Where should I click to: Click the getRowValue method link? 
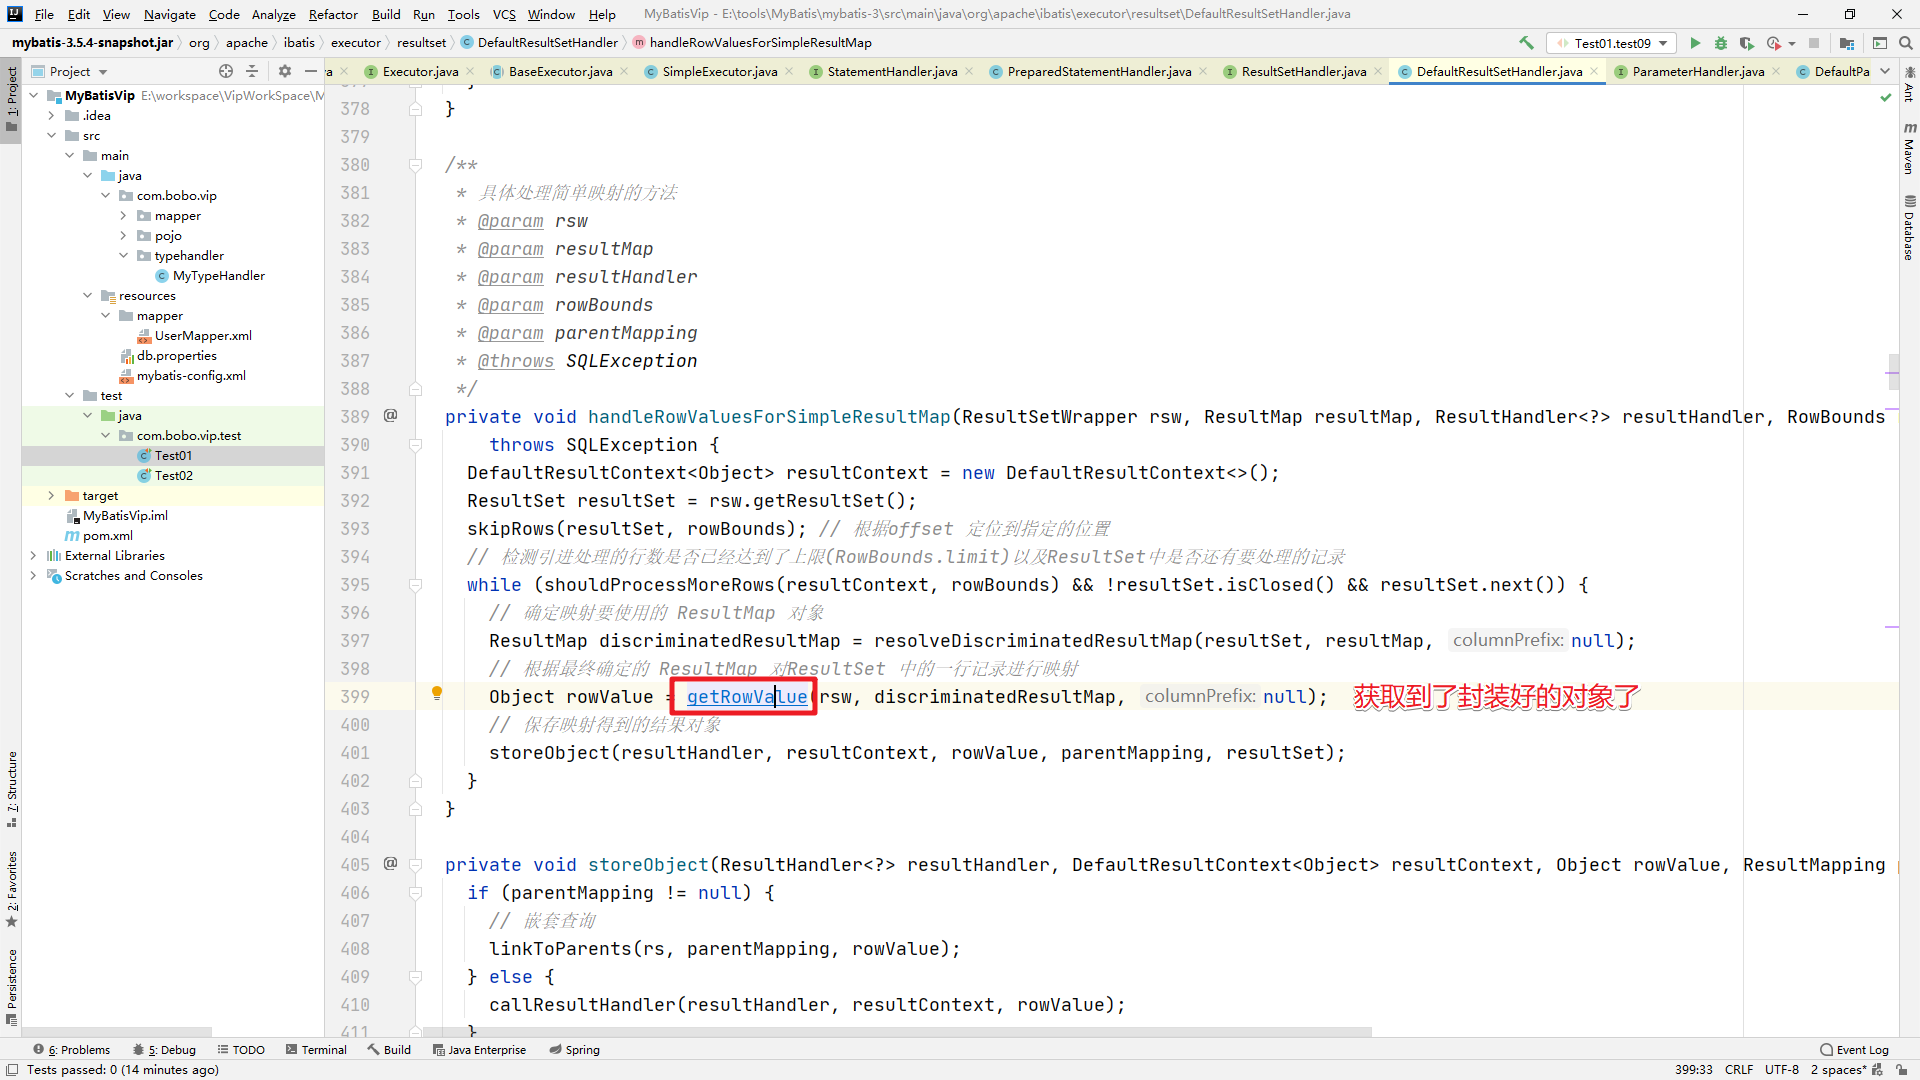(746, 697)
